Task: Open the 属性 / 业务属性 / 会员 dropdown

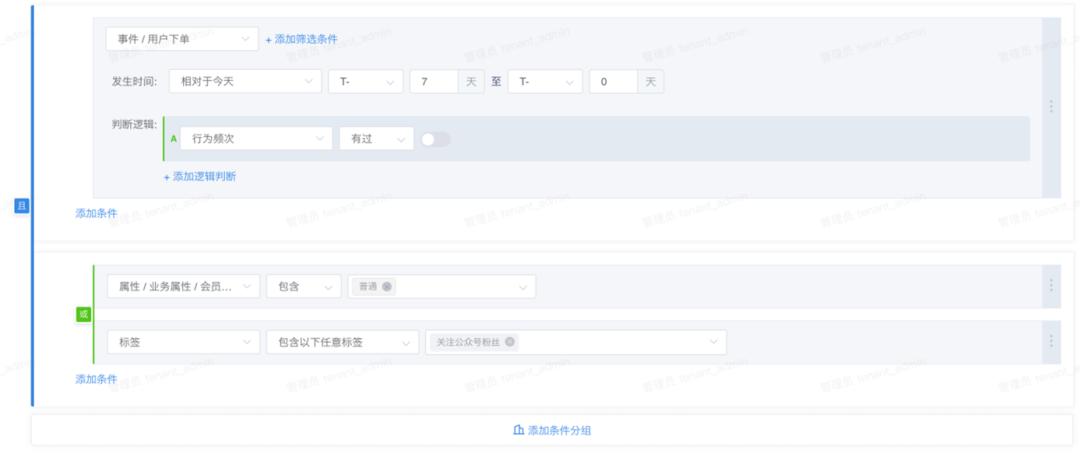Action: pyautogui.click(x=183, y=287)
